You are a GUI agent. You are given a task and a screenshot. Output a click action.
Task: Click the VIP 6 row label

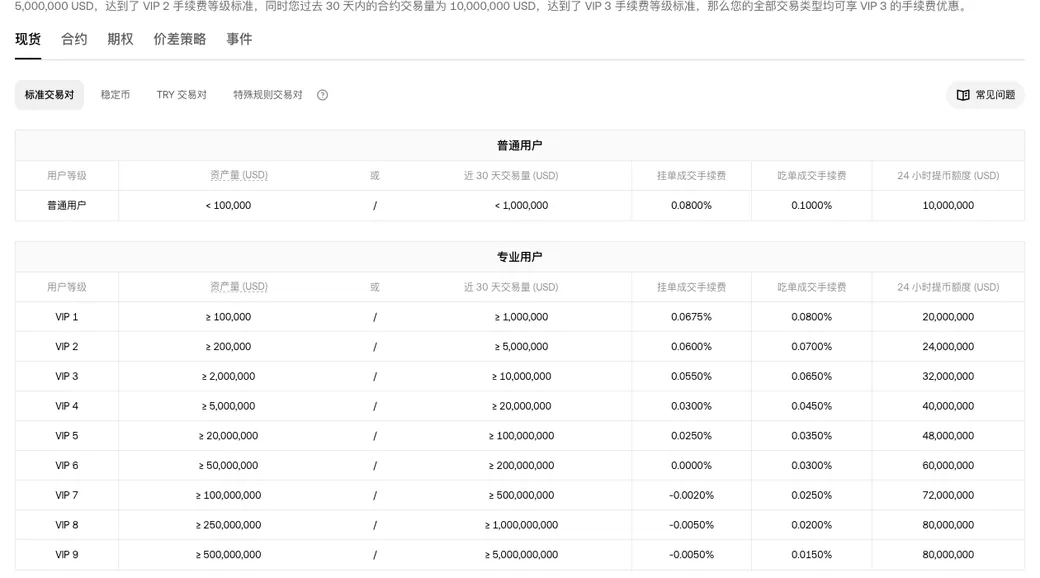click(x=66, y=466)
